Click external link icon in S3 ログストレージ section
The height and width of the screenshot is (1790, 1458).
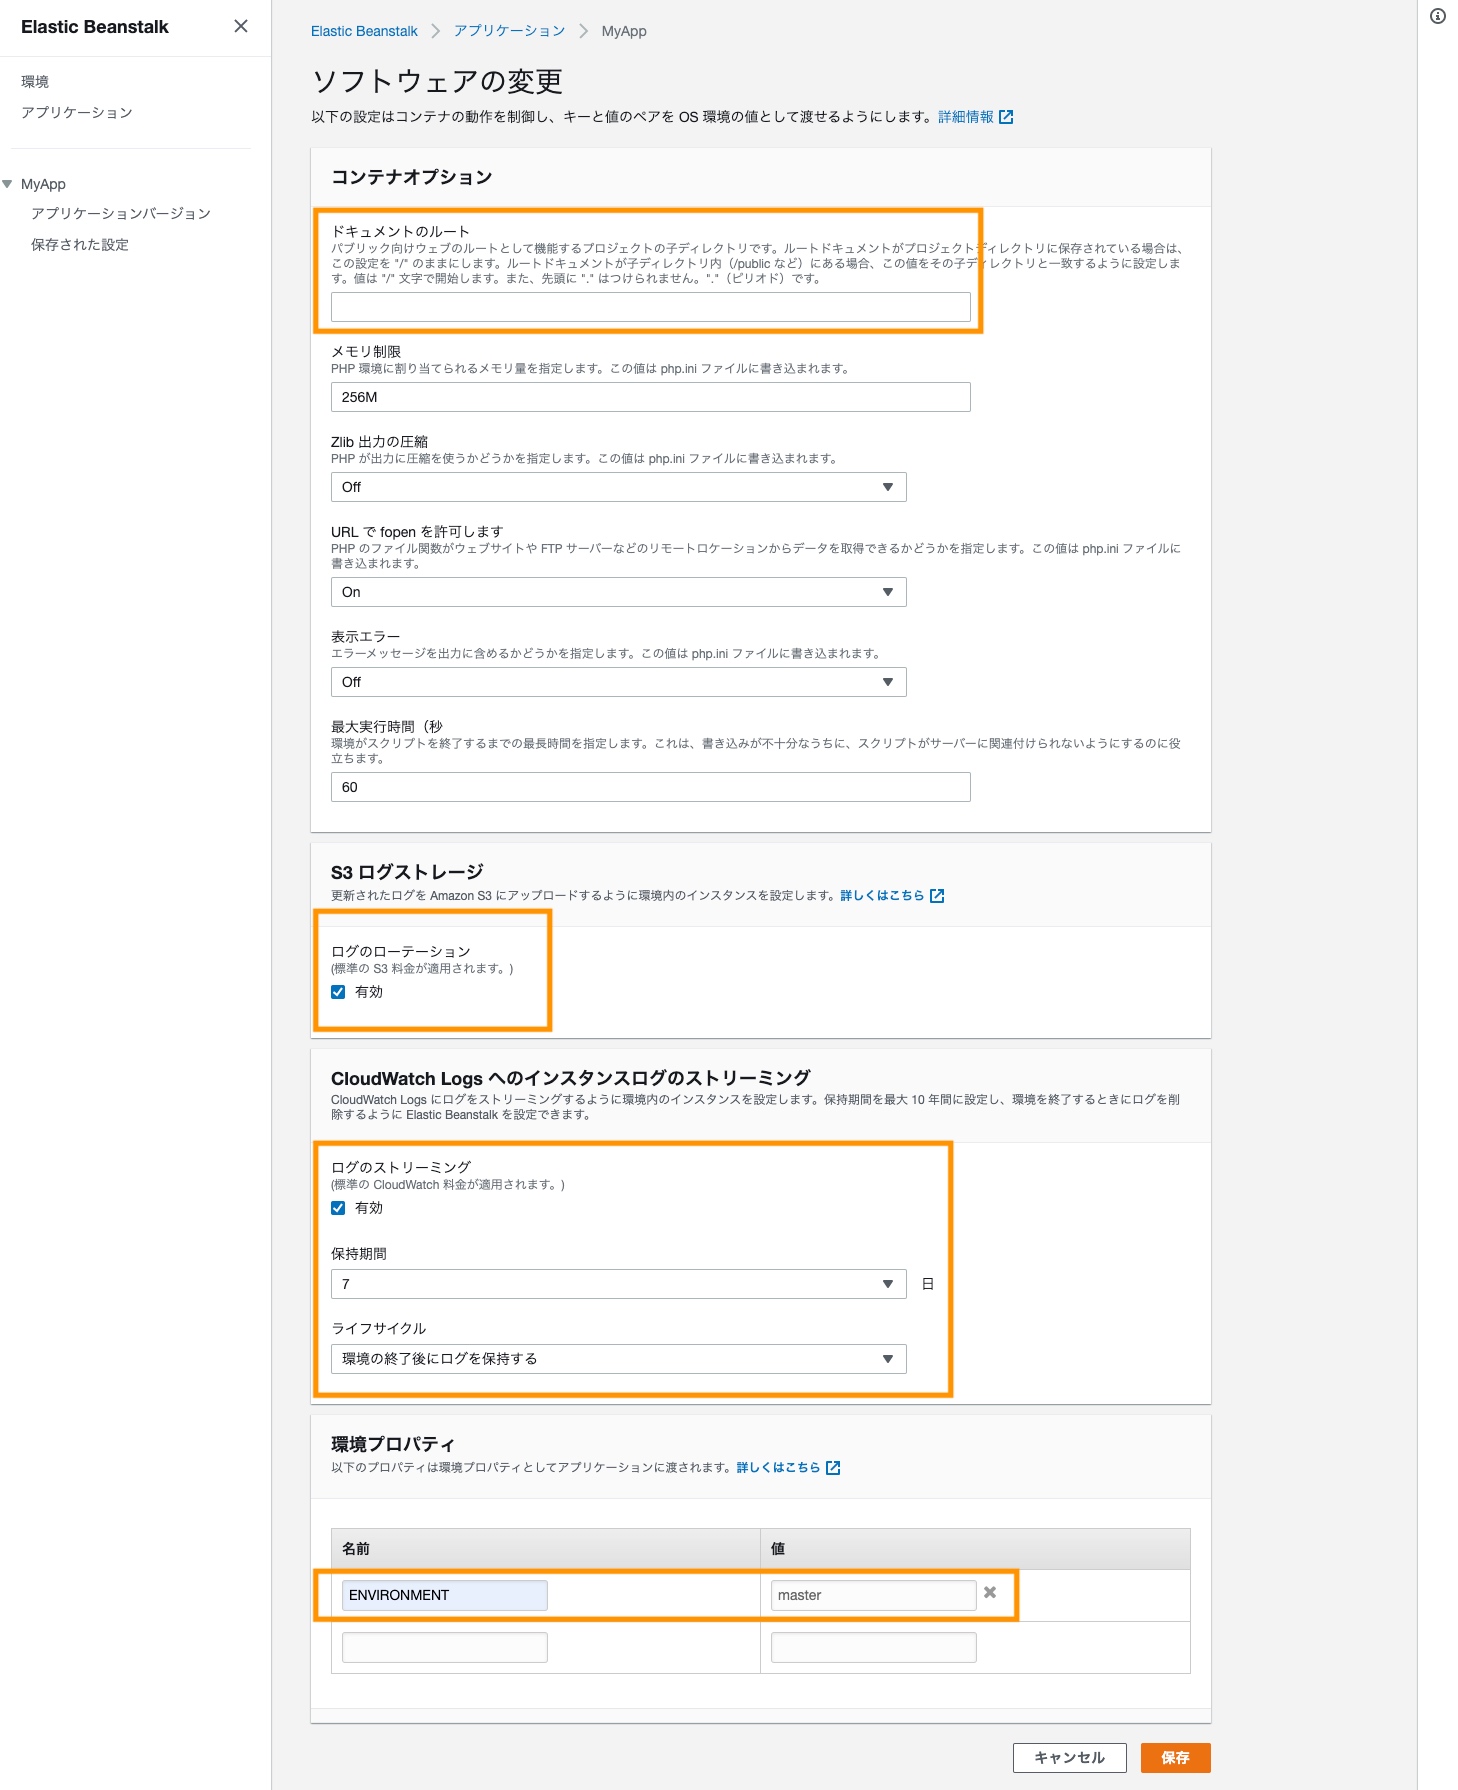(937, 896)
